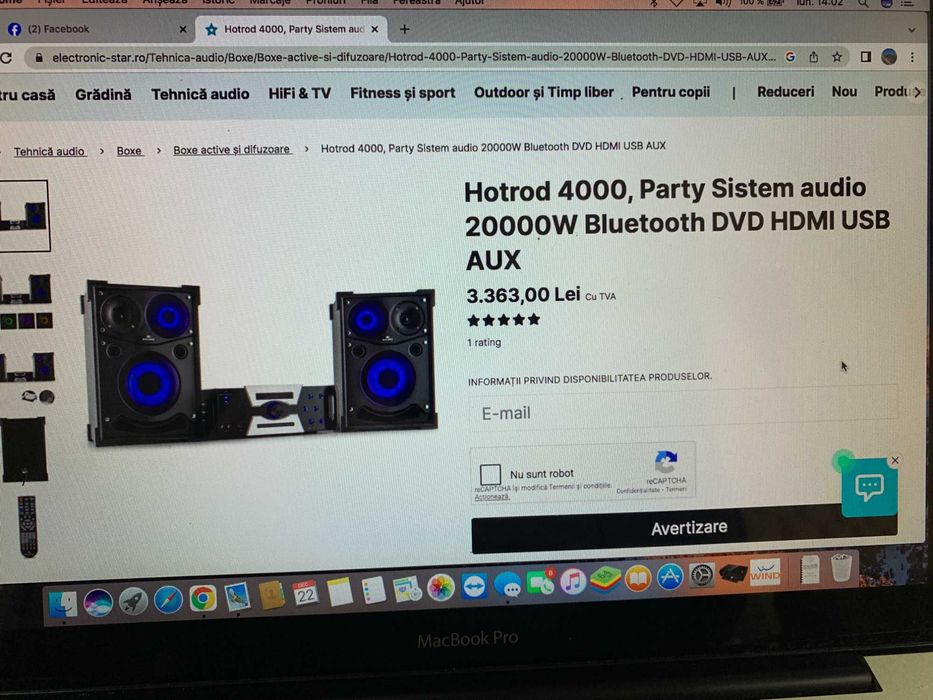This screenshot has height=700, width=933.
Task: Open Chrome's three-dot menu
Action: coord(912,57)
